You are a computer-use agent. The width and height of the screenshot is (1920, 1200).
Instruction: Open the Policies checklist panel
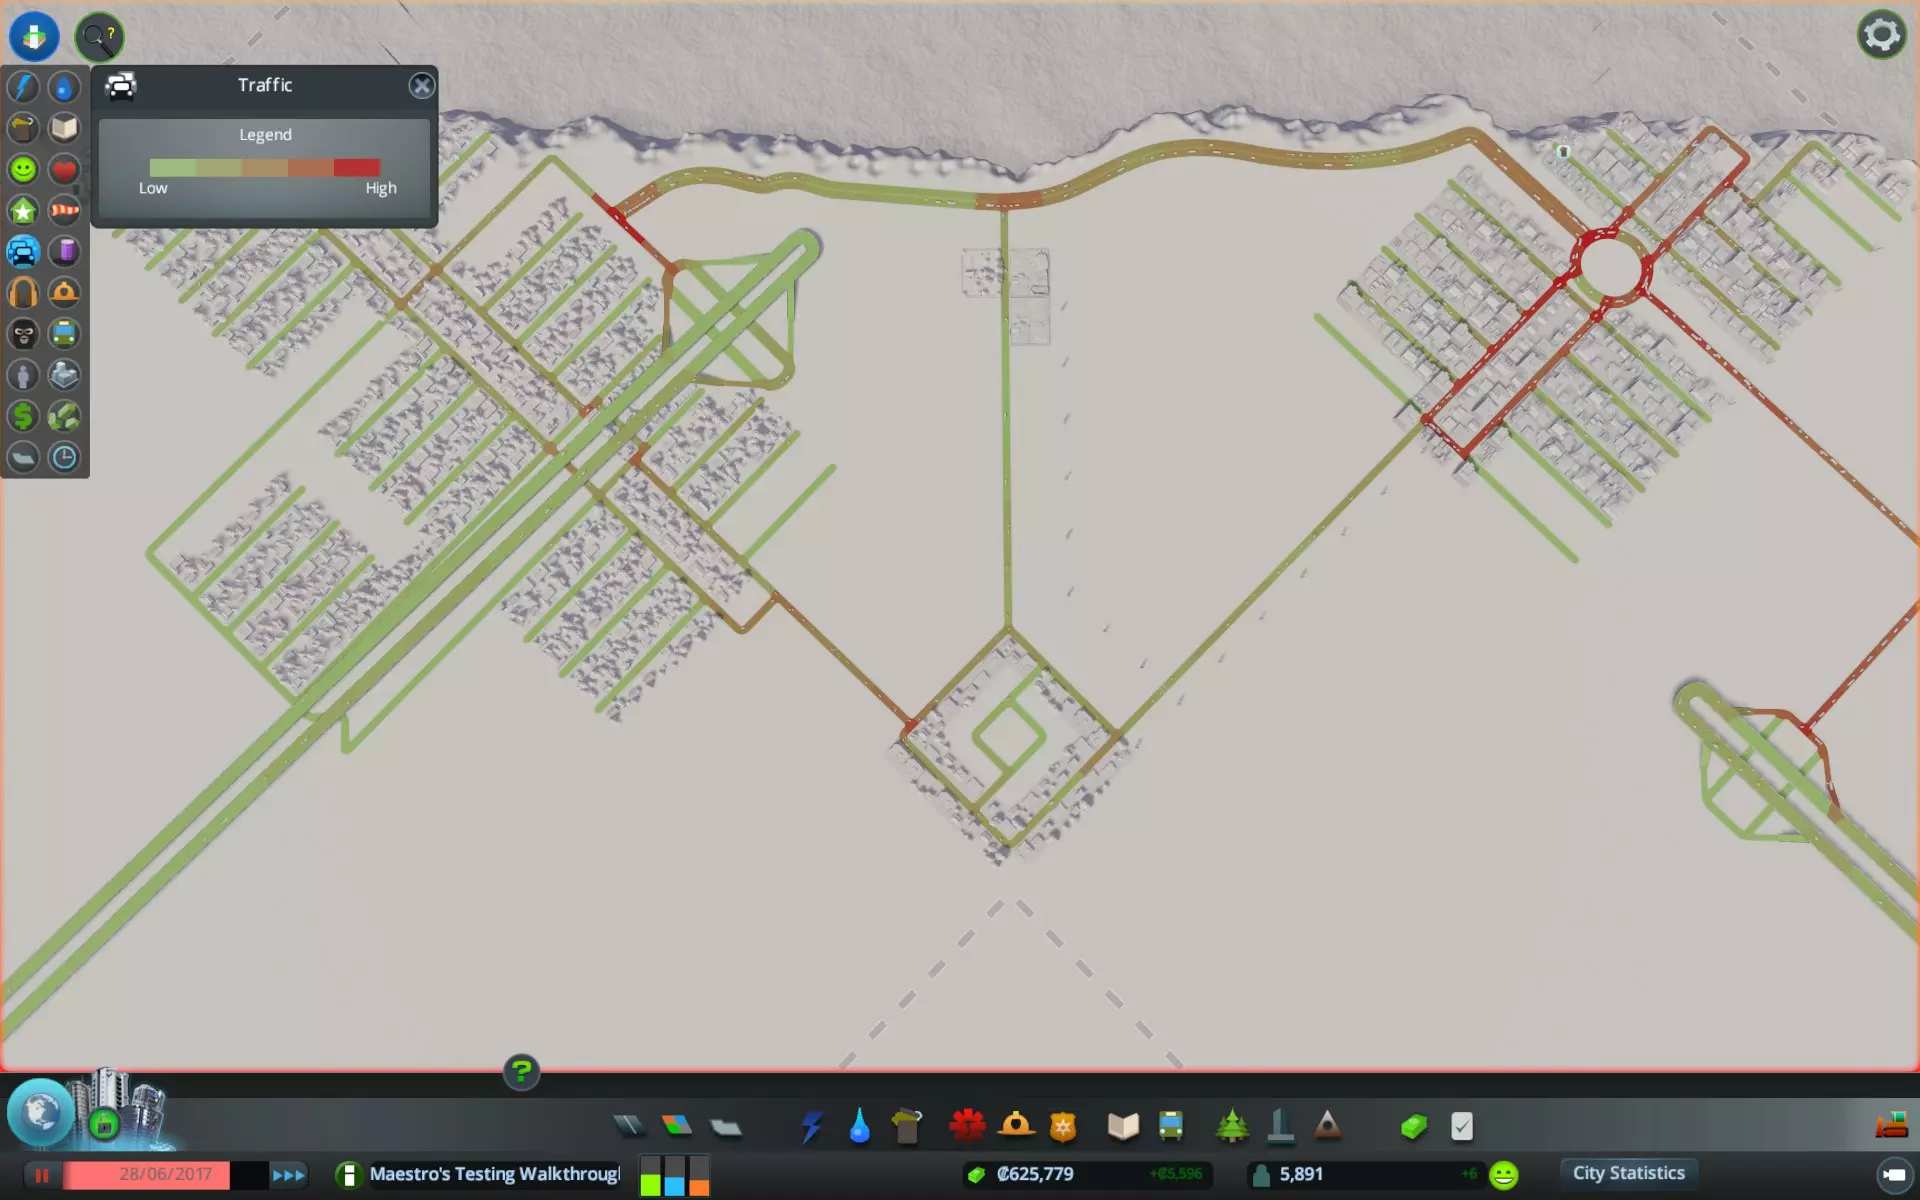click(x=1461, y=1127)
